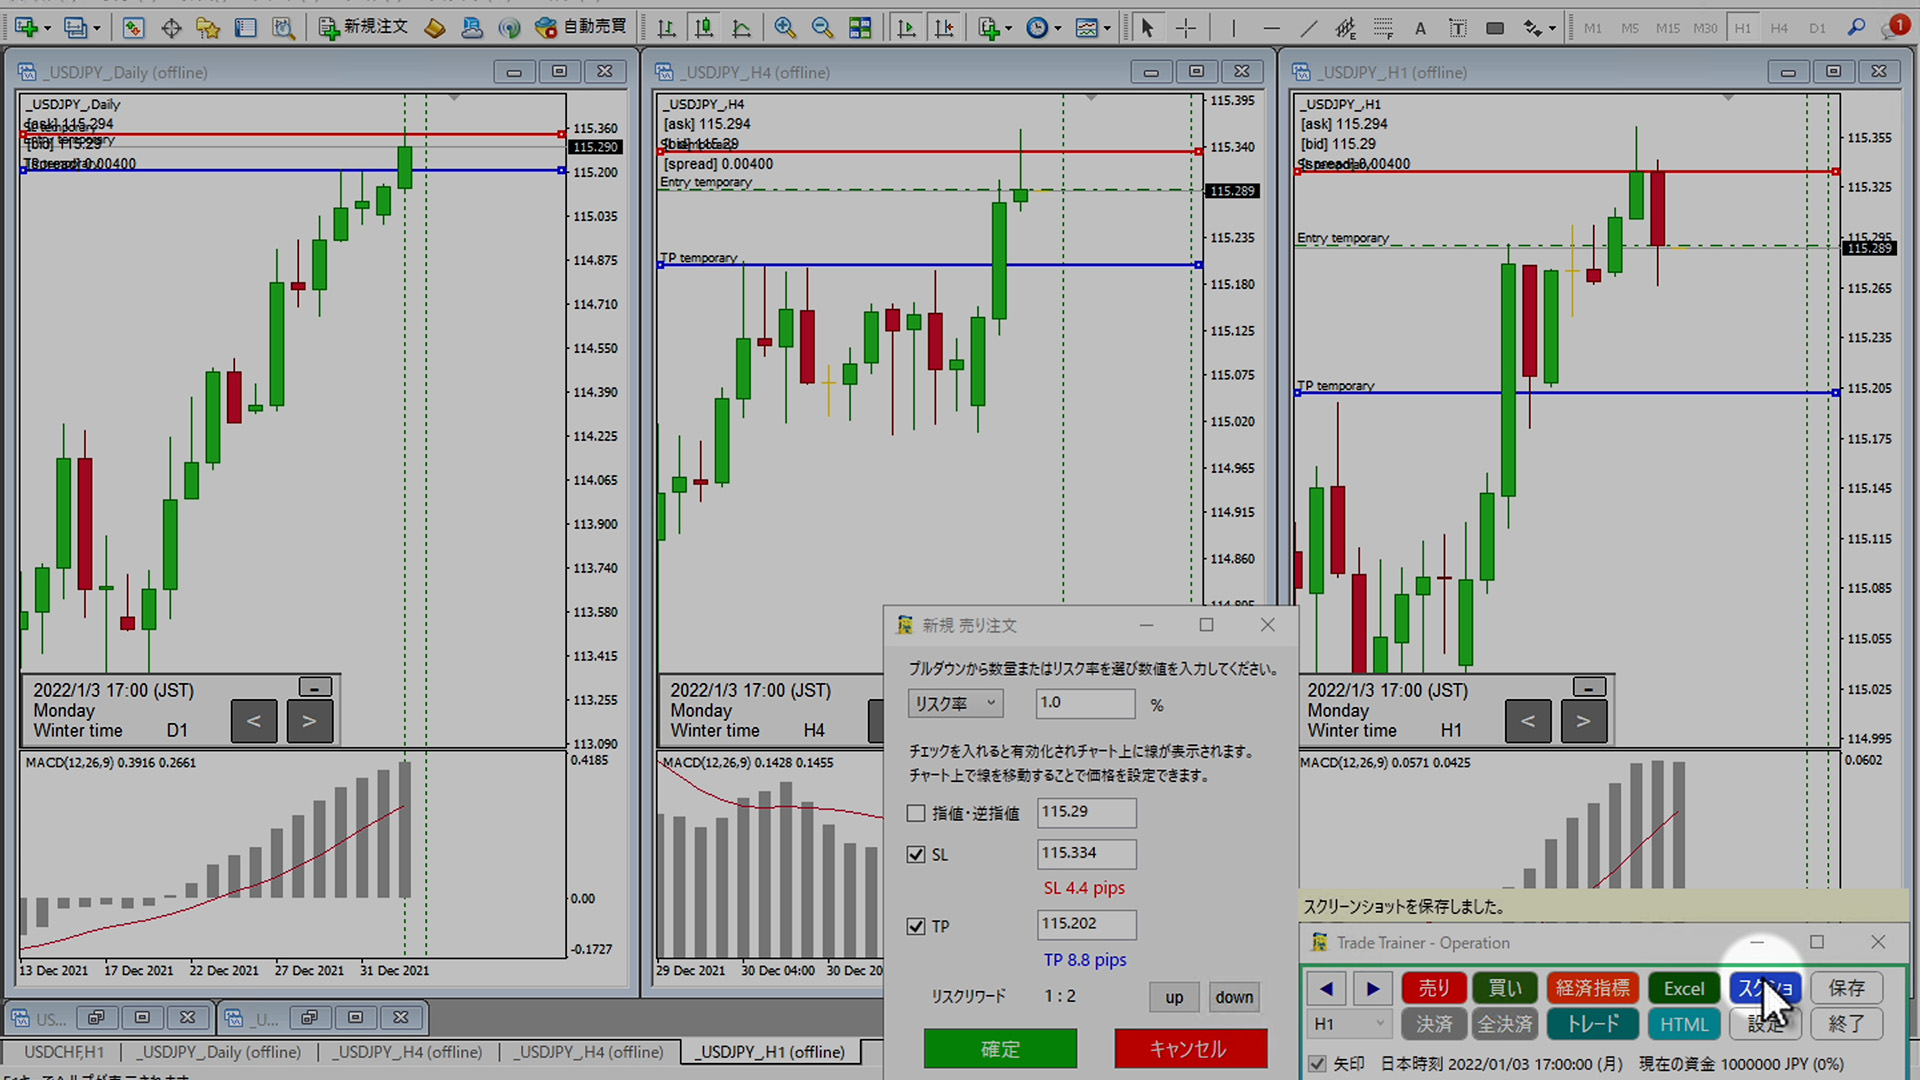1920x1080 pixels.
Task: Open the リスク率 dropdown
Action: pos(955,703)
